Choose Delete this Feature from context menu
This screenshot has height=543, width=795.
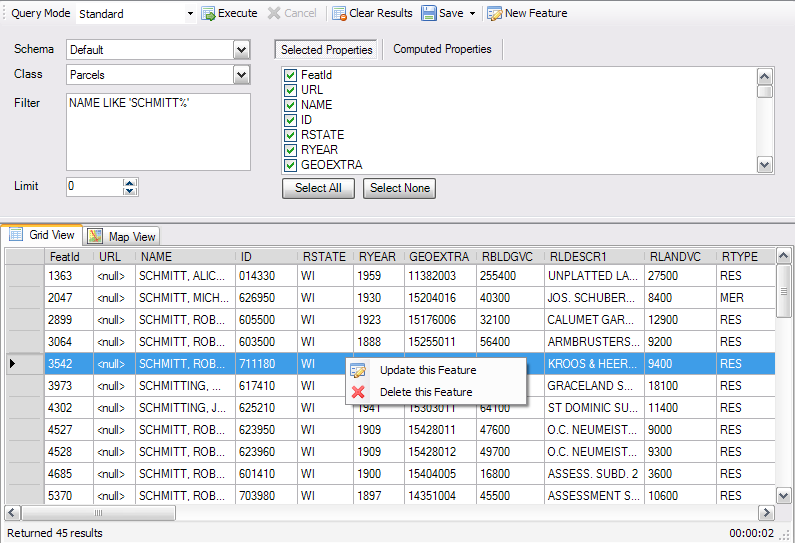pyautogui.click(x=436, y=392)
